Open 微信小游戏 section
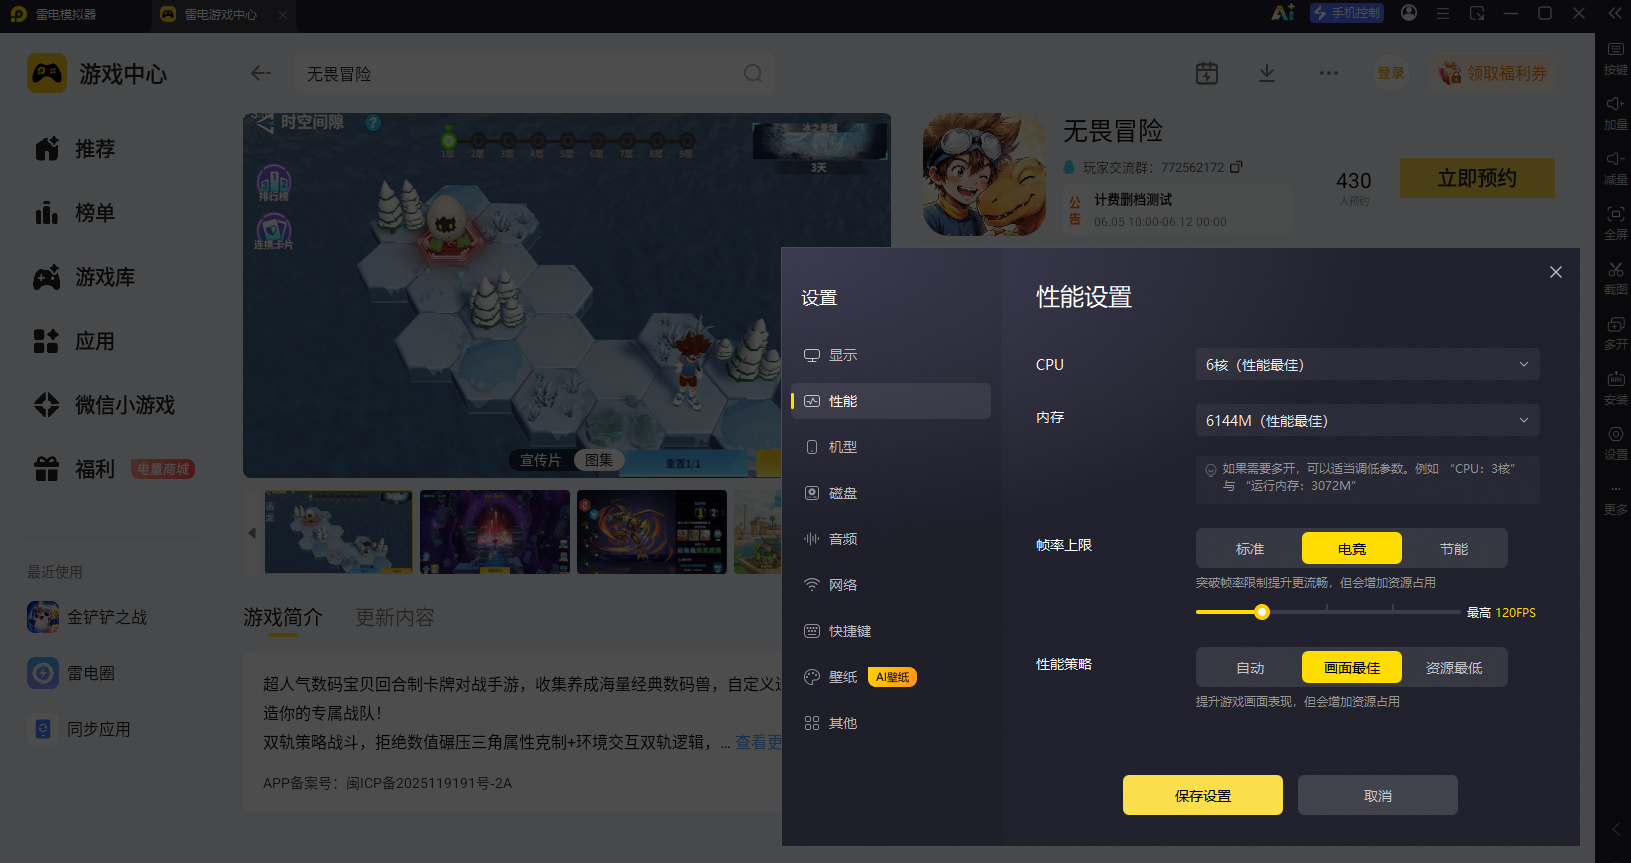1631x863 pixels. coord(104,405)
